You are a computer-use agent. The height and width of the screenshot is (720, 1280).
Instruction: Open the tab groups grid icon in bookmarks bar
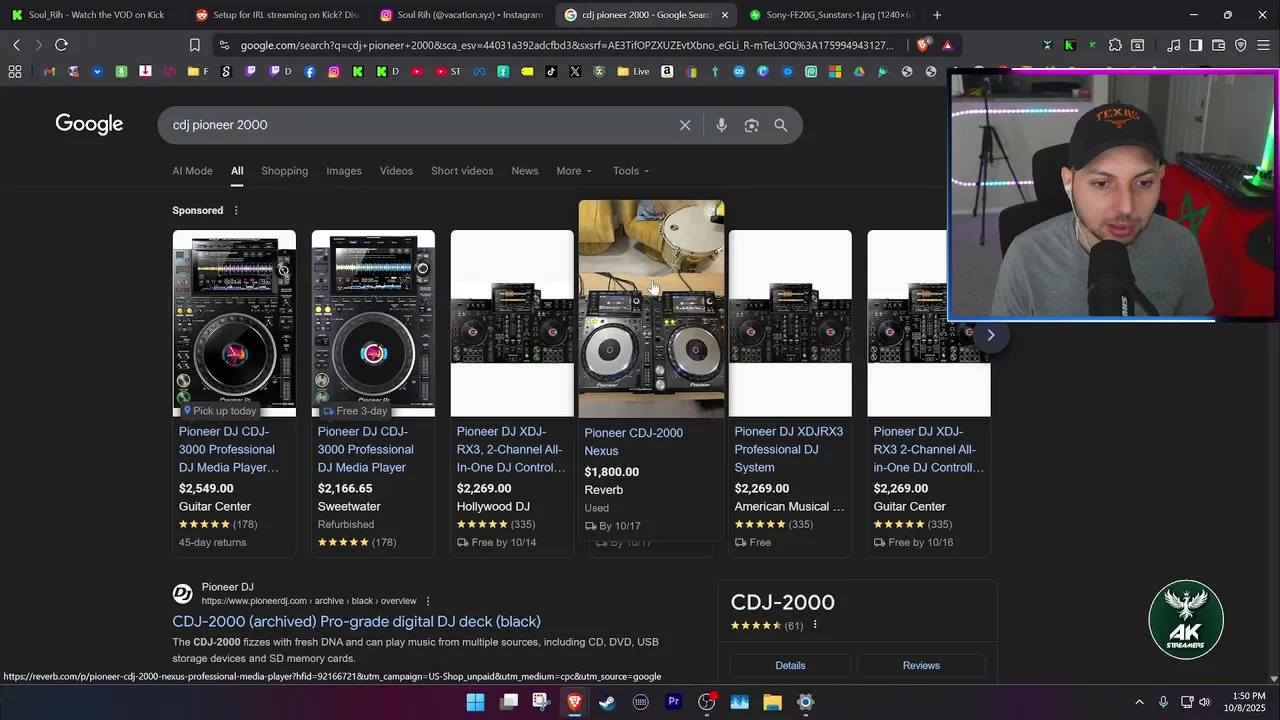tap(15, 71)
